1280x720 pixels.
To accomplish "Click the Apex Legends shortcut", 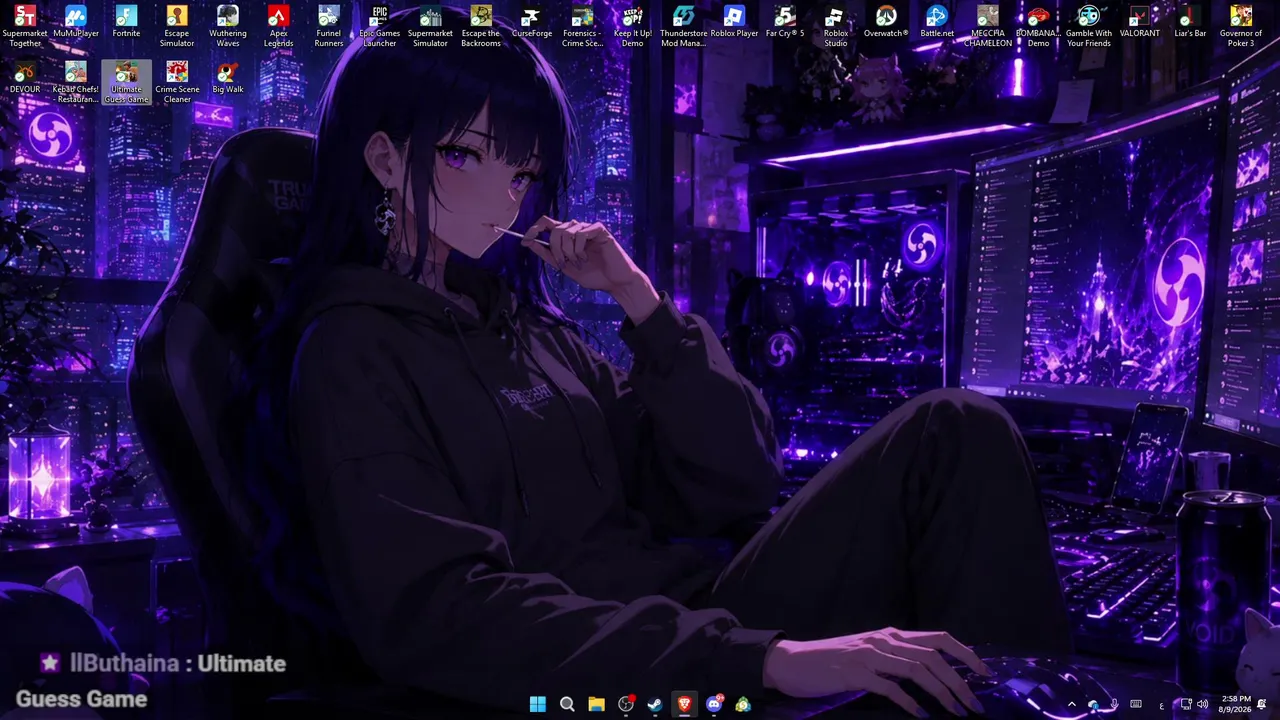I will point(278,27).
